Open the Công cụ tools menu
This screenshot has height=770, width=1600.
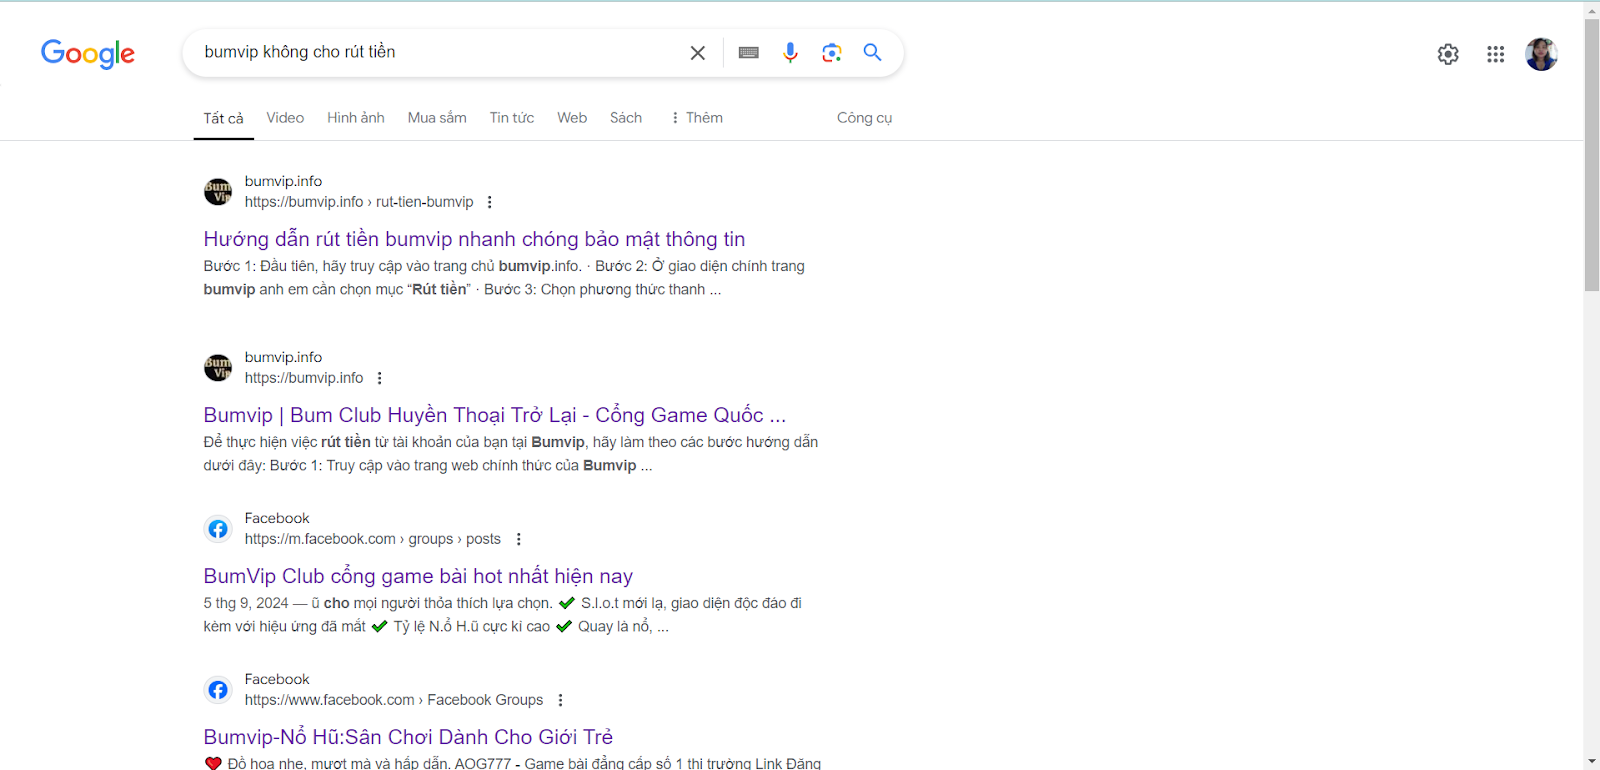[x=864, y=118]
